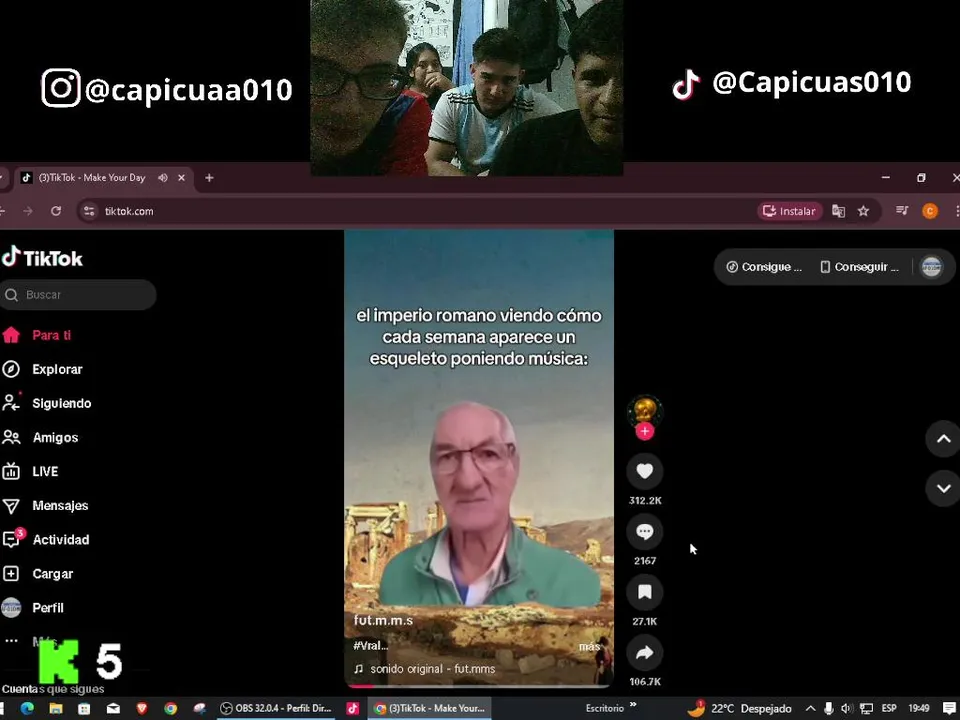960x720 pixels.
Task: Open the notification center icon
Action: [949, 708]
